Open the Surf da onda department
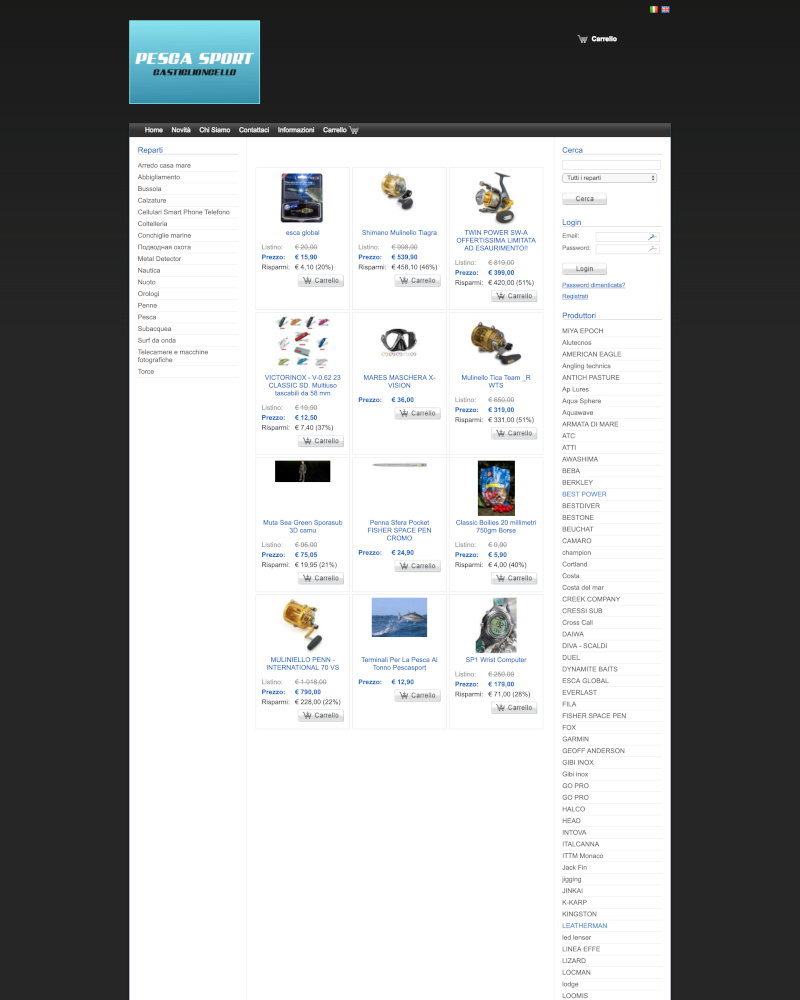The height and width of the screenshot is (1000, 800). (x=158, y=341)
